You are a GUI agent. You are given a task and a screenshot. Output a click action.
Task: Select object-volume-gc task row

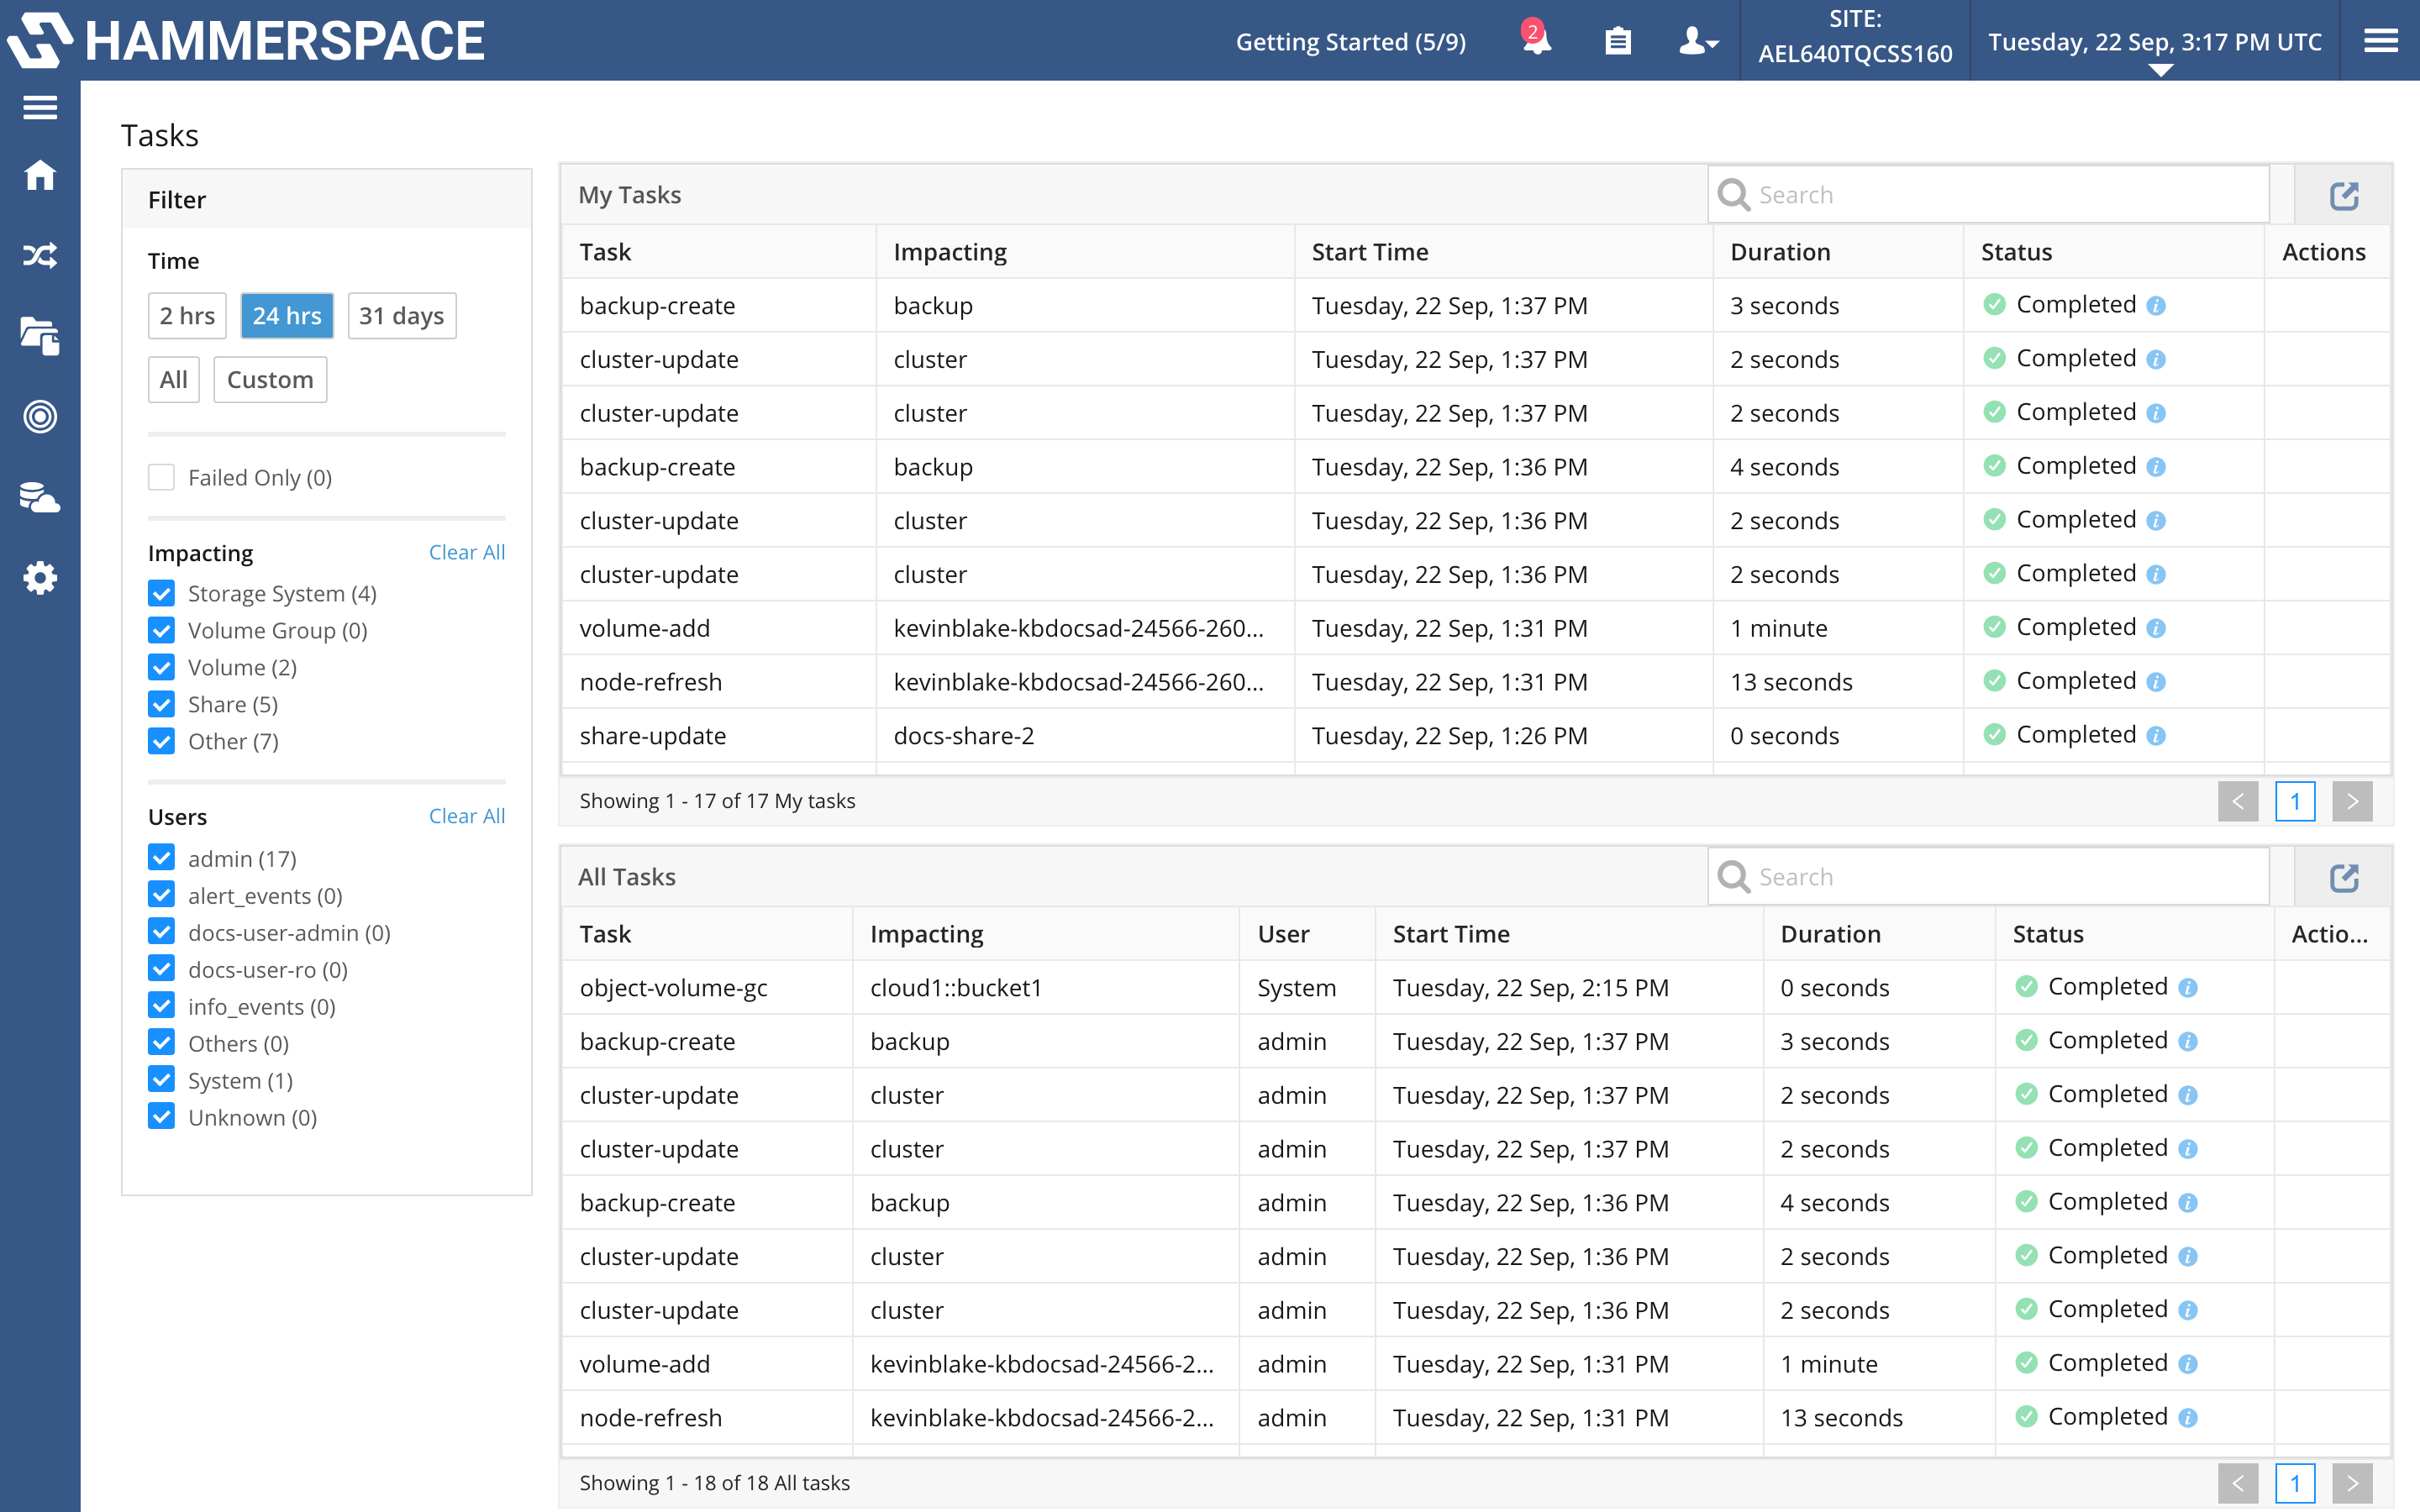coord(1476,988)
